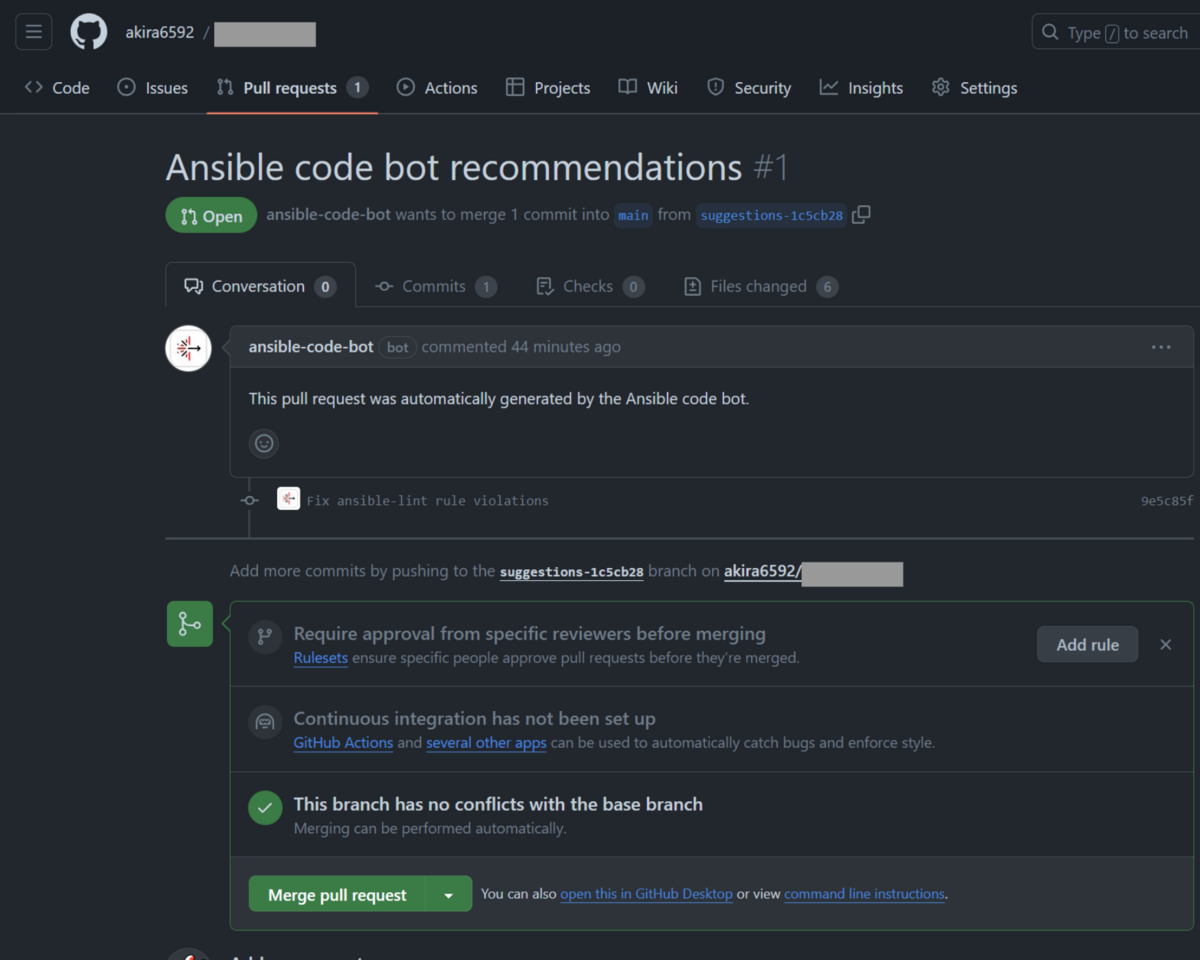Screen dimensions: 1200x960
Task: View command line instructions link
Action: click(864, 894)
